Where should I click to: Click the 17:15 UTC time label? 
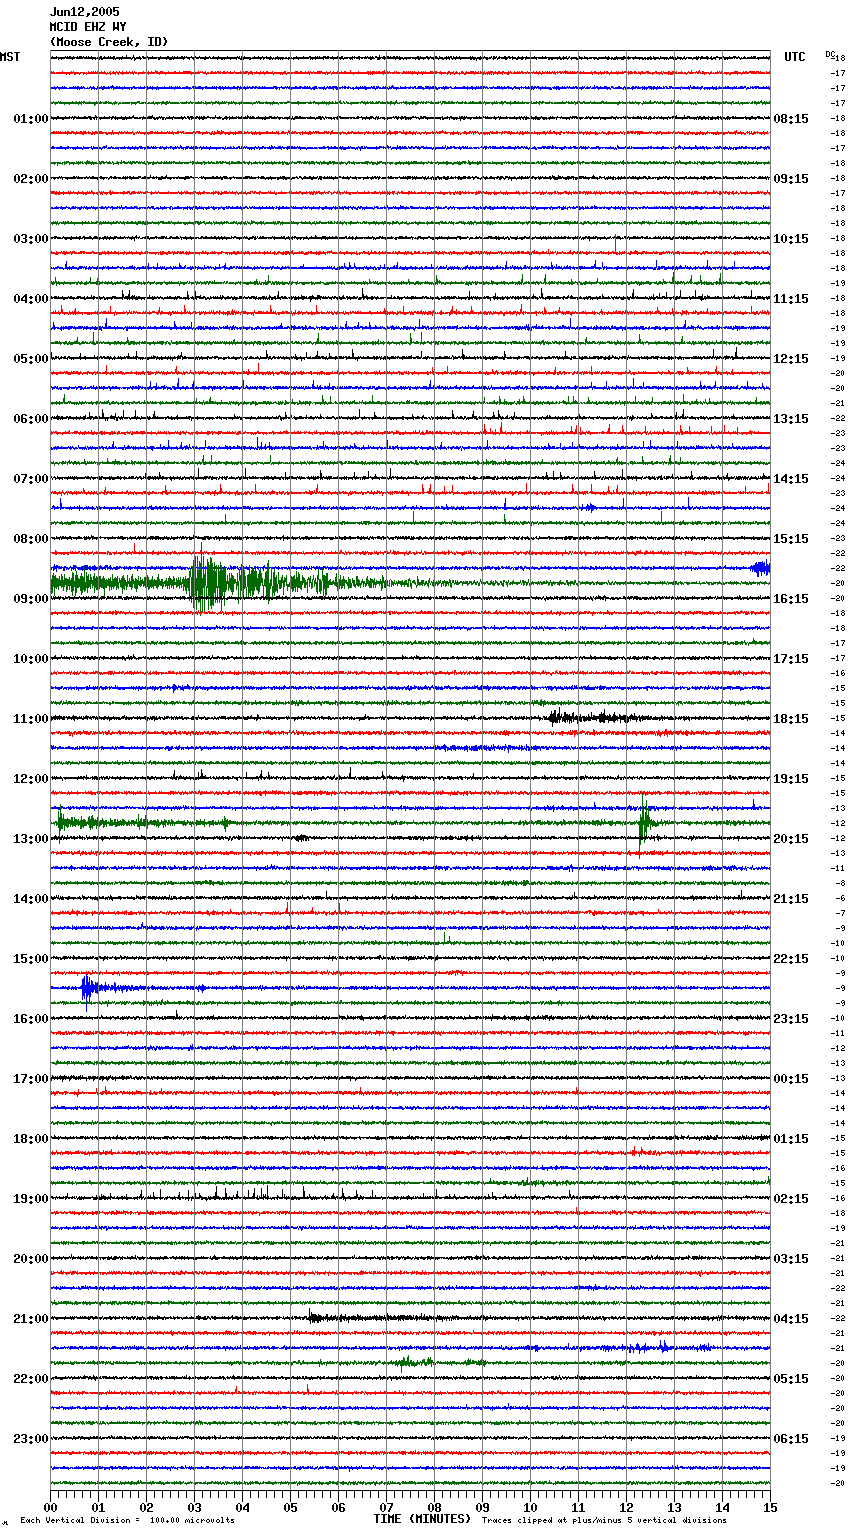pyautogui.click(x=791, y=659)
